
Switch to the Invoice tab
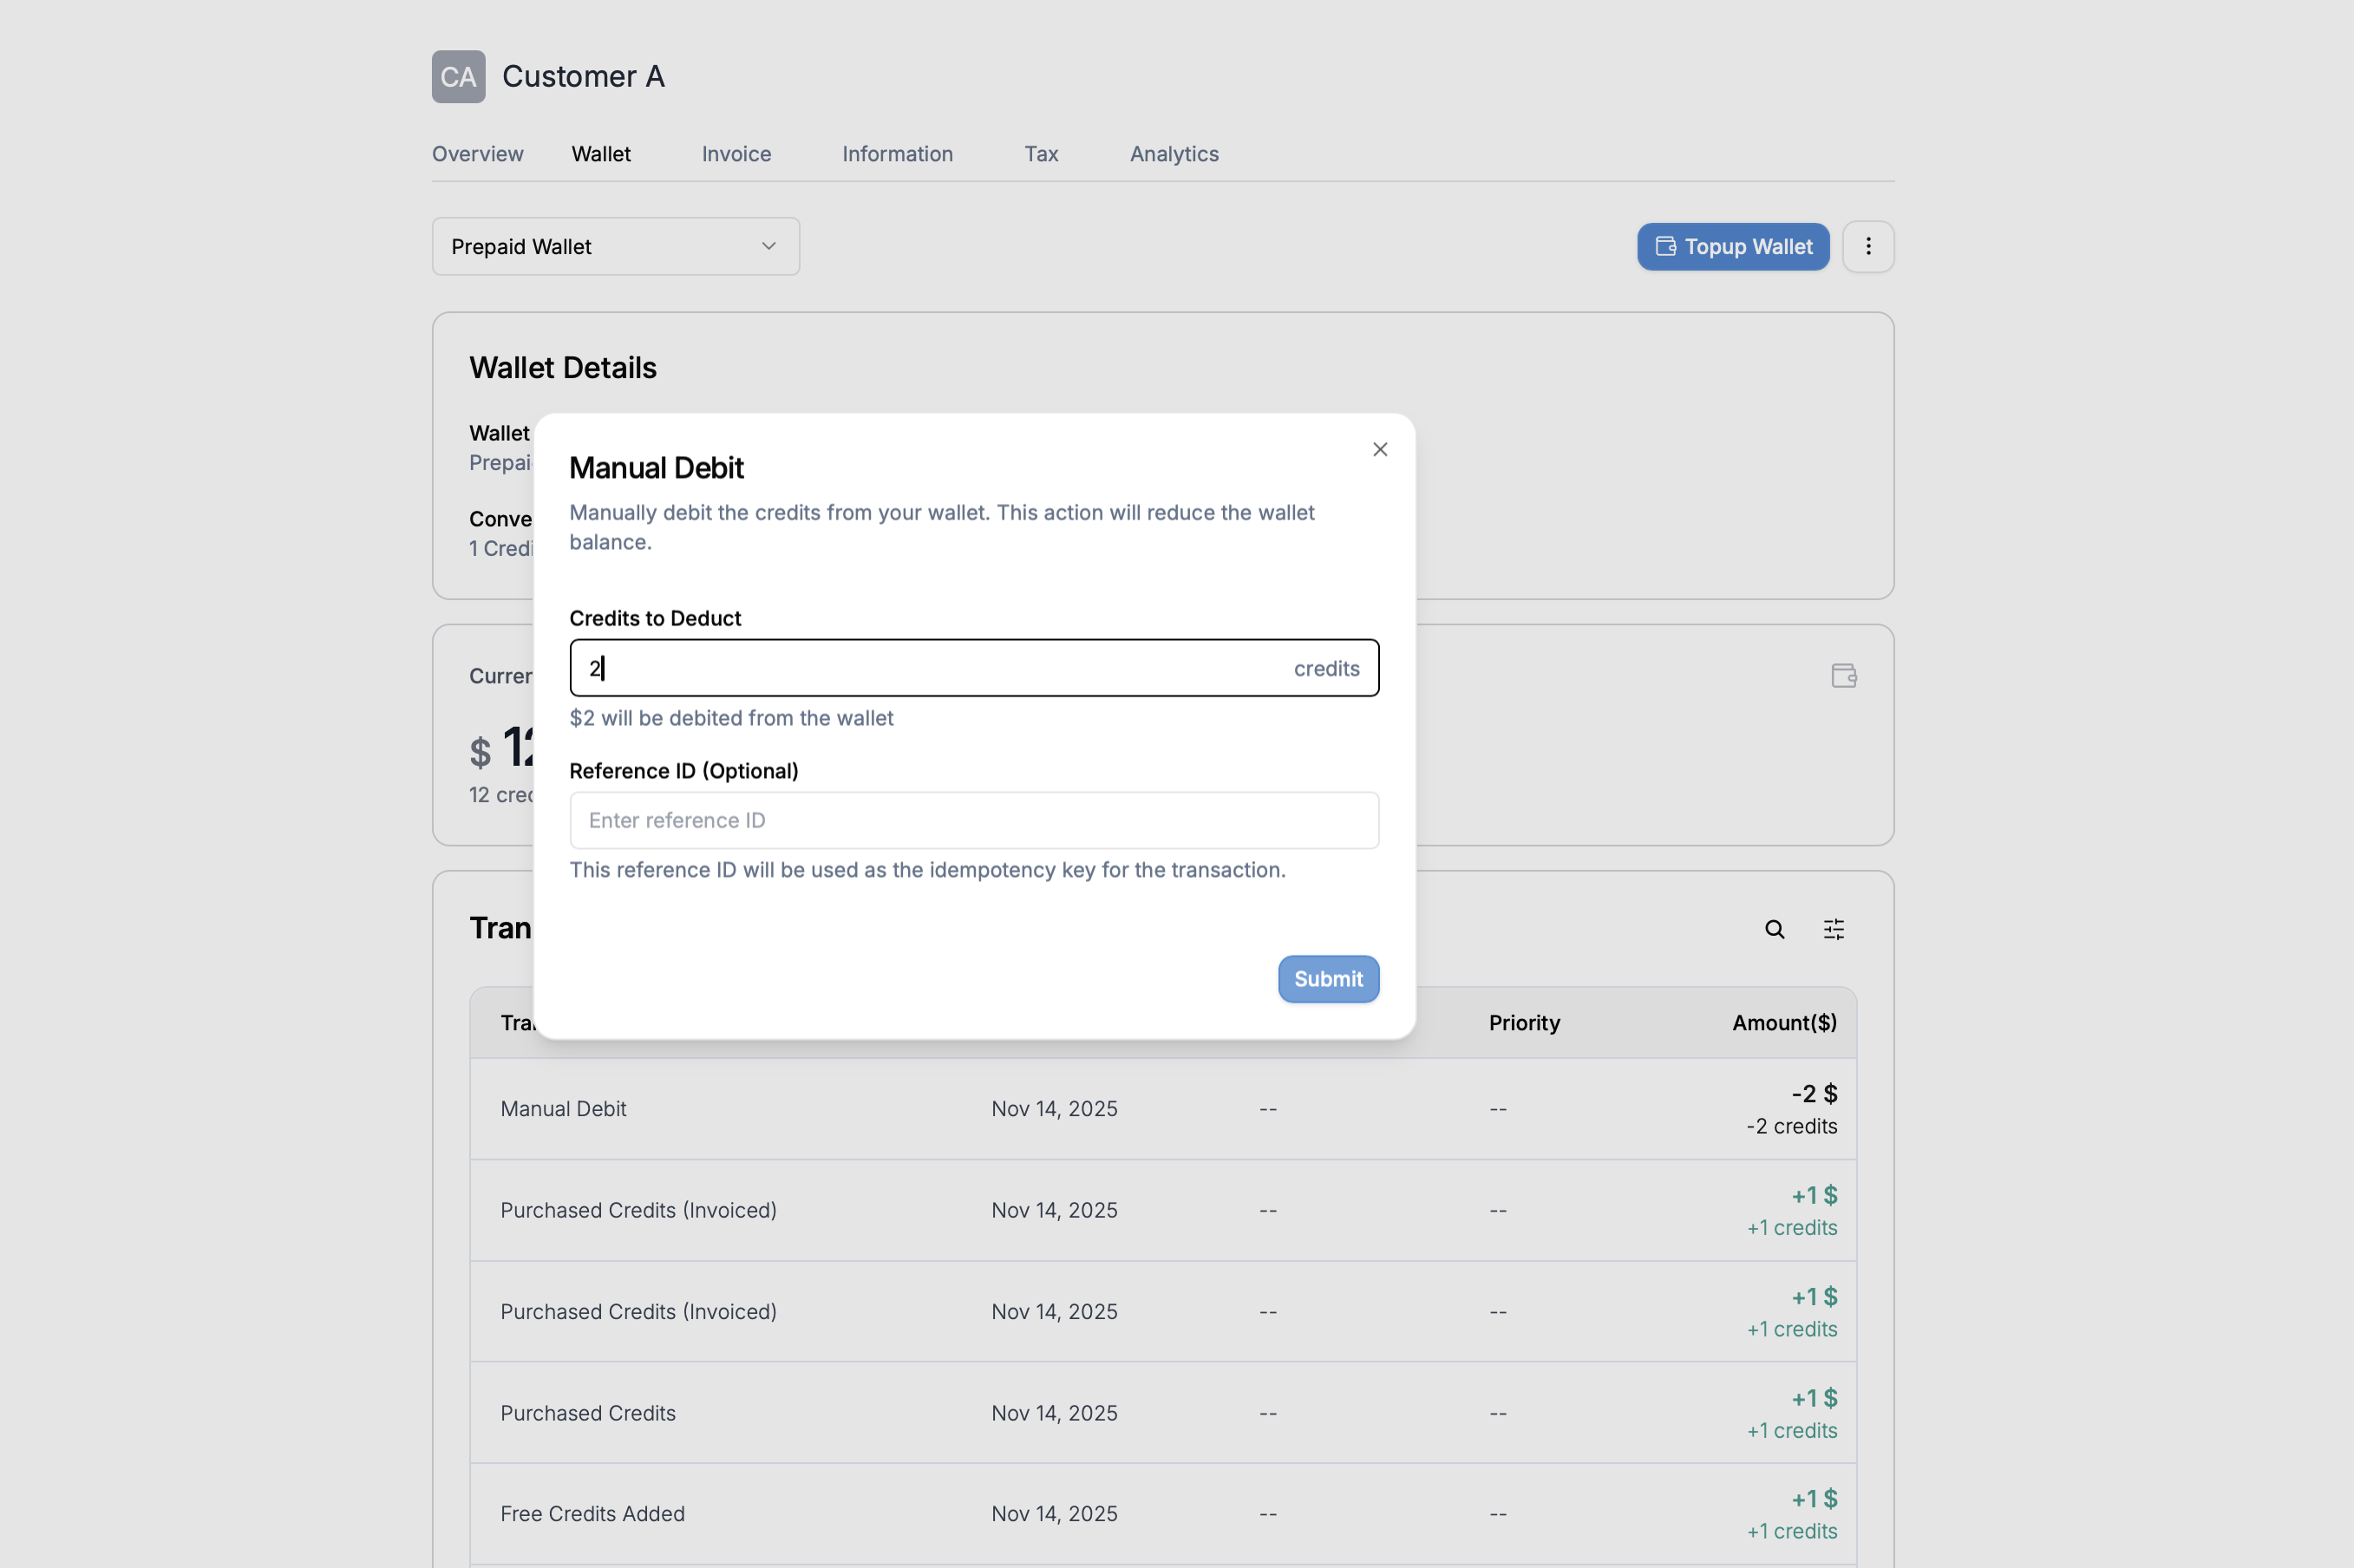[x=735, y=154]
